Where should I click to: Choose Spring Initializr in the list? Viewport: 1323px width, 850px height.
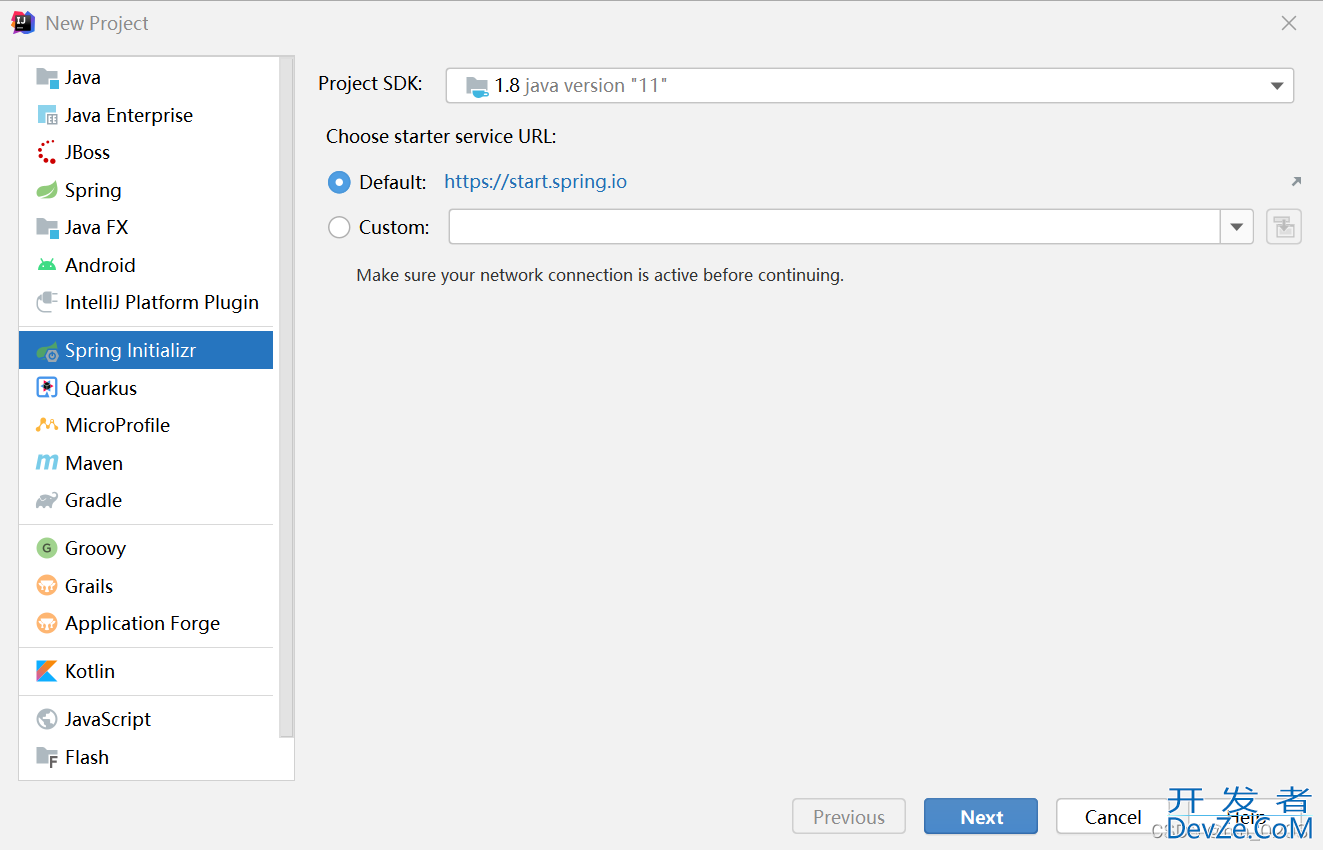[x=146, y=351]
